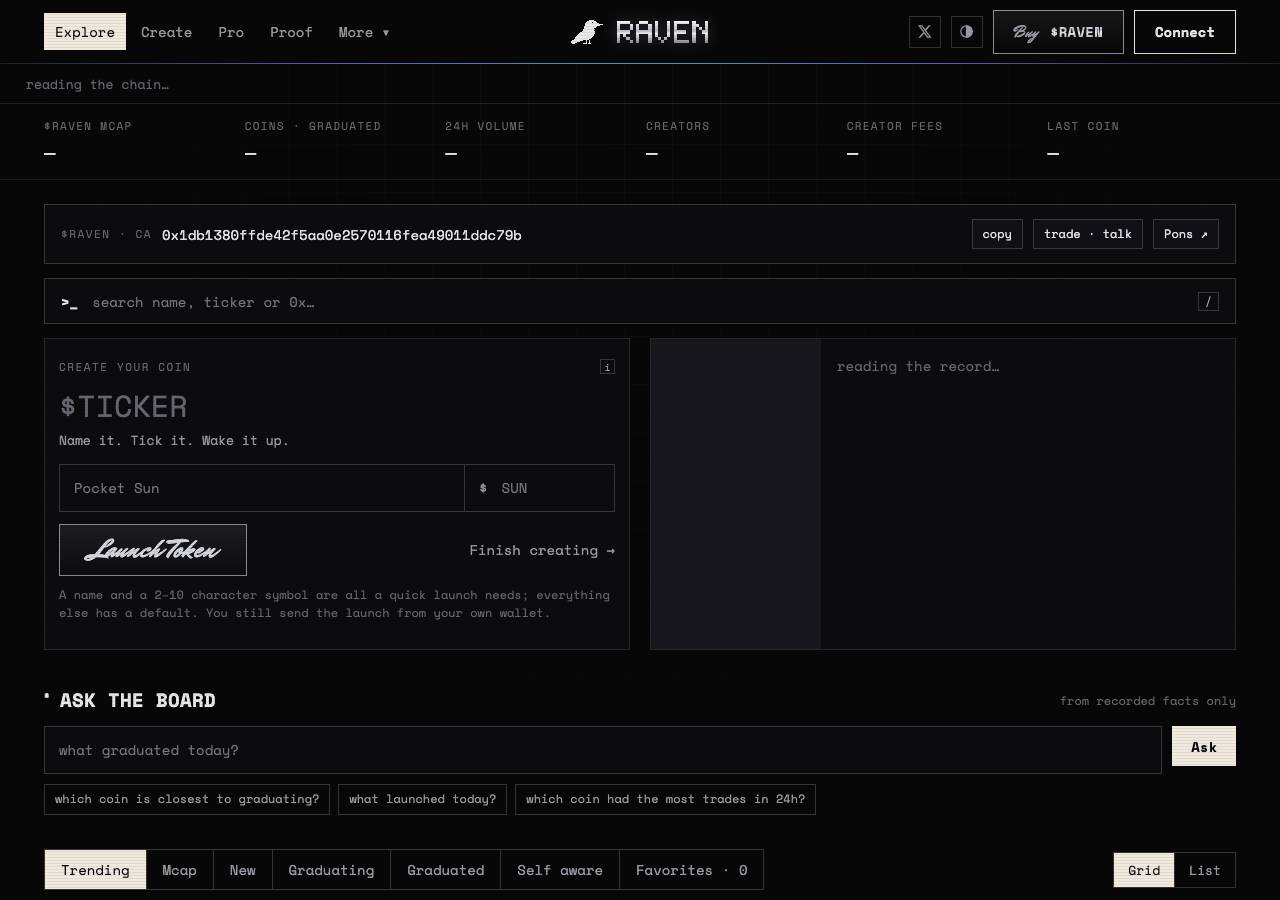Select the Mcap filter tab
This screenshot has width=1280, height=900.
click(x=179, y=870)
